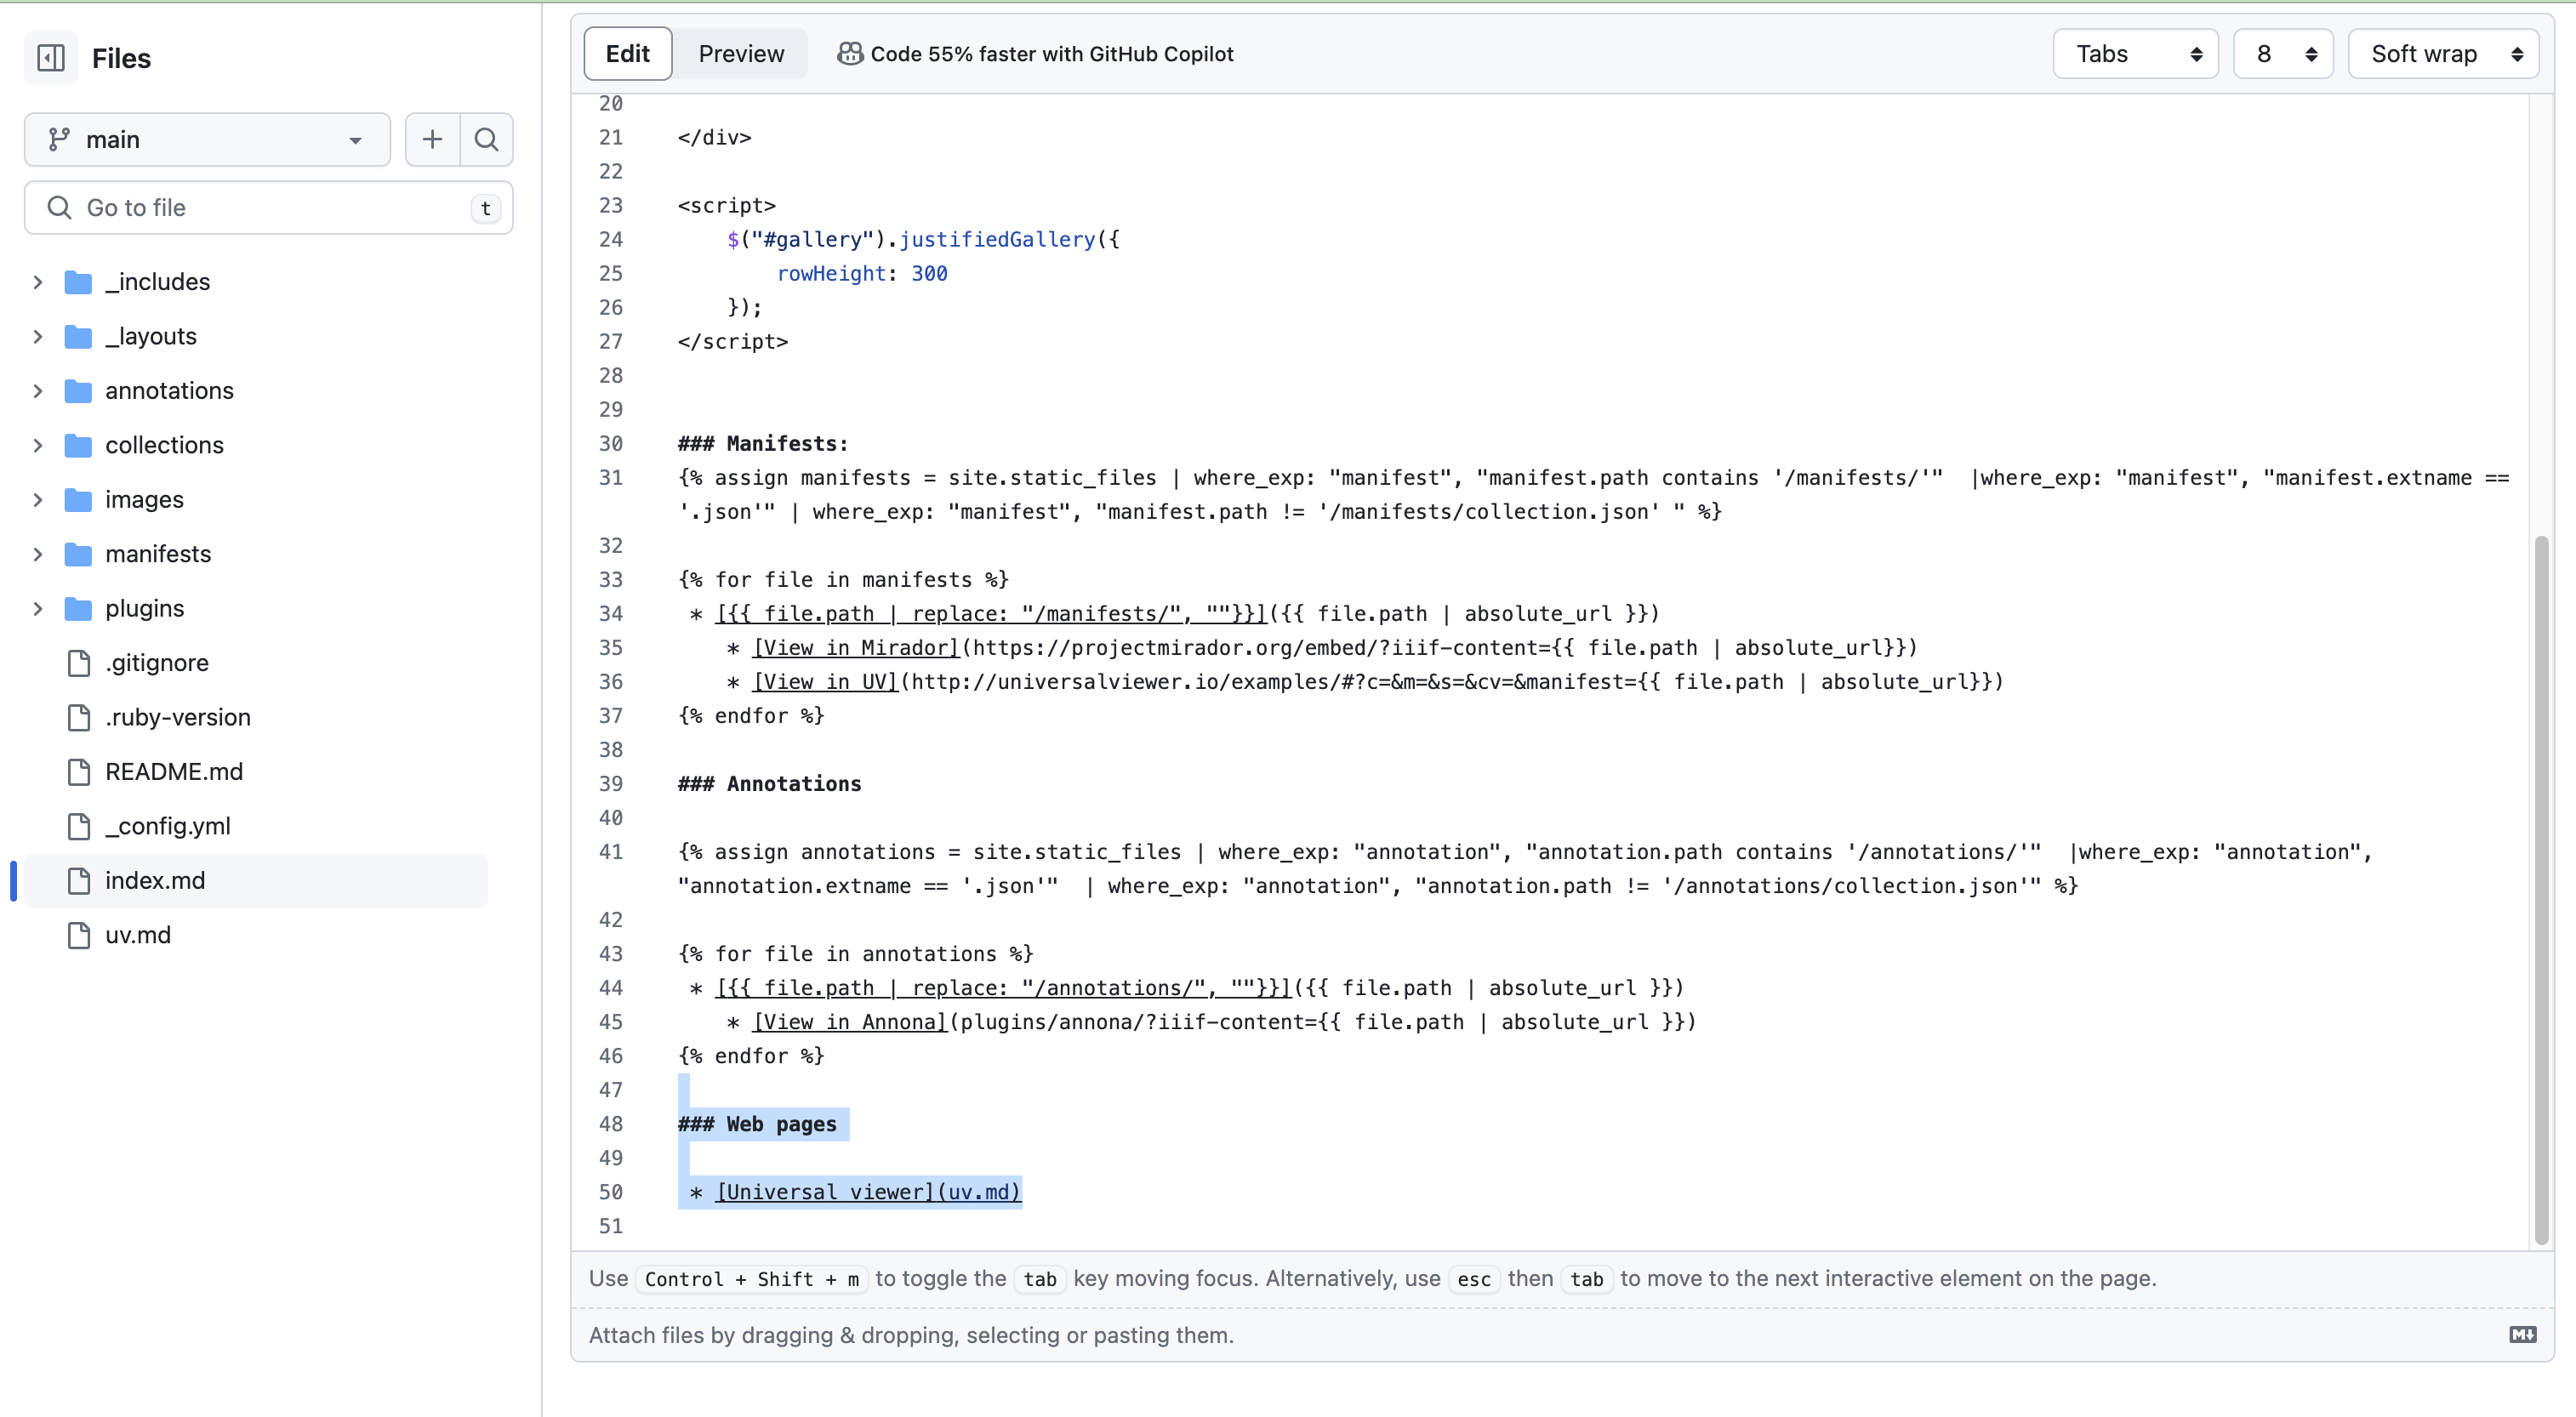Expand the plugins folder chevron

click(x=37, y=609)
